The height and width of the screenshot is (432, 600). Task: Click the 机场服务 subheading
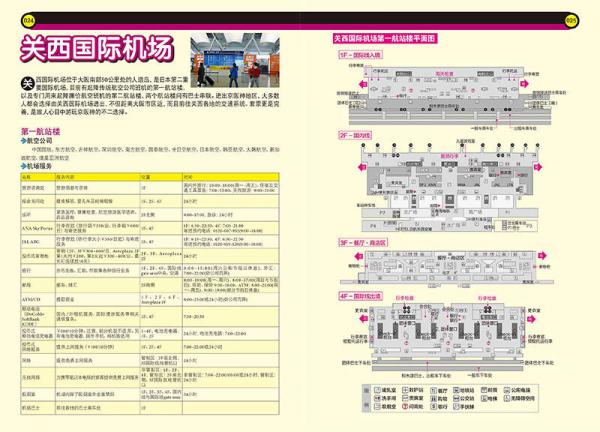coord(39,166)
